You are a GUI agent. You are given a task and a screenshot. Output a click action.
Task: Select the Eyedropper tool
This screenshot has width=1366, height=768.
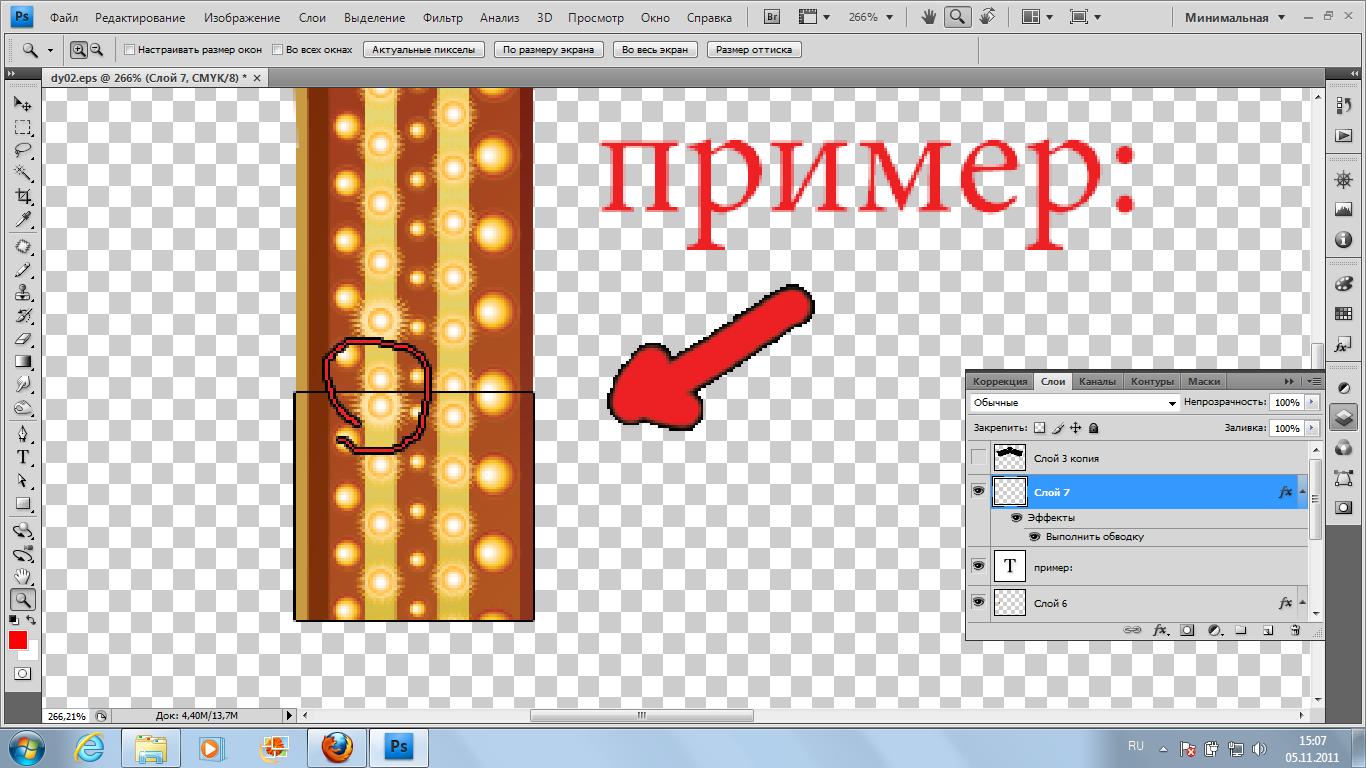coord(23,220)
